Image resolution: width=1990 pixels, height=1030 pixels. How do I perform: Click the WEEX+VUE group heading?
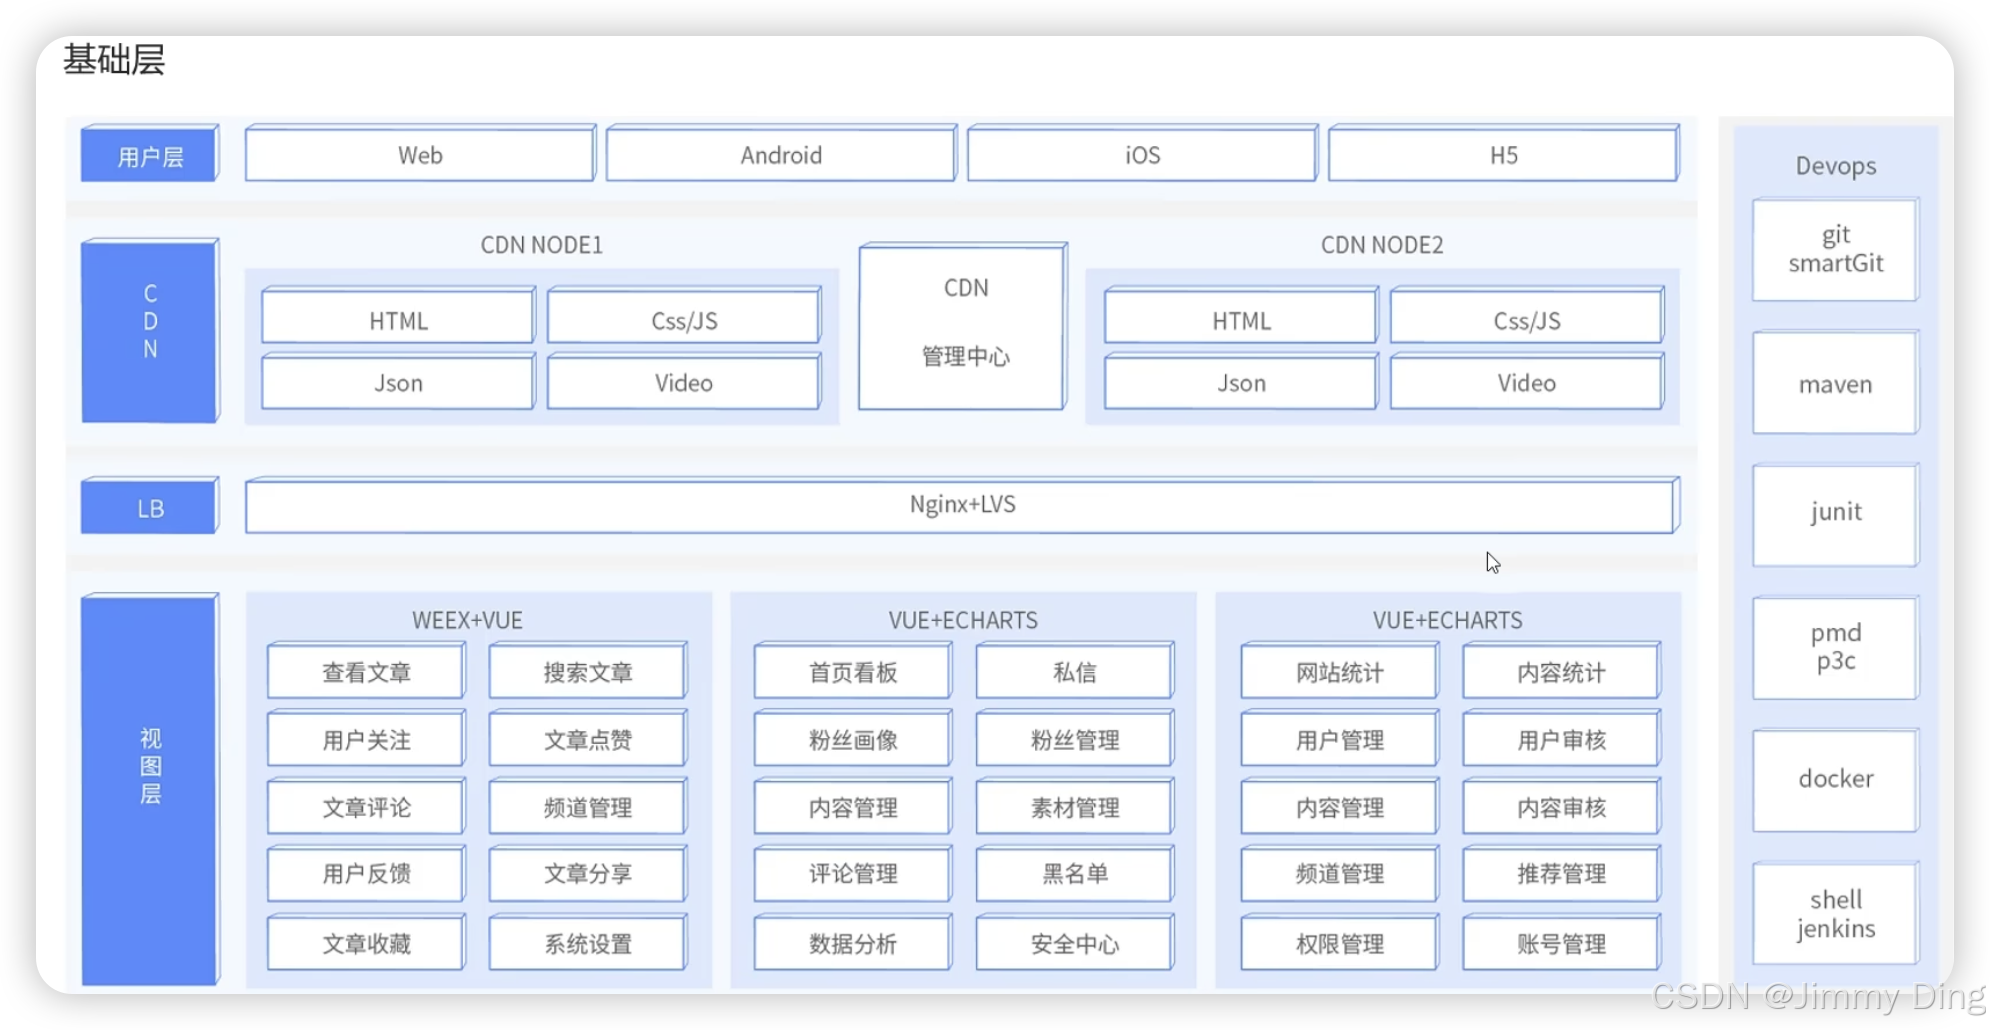pyautogui.click(x=467, y=620)
